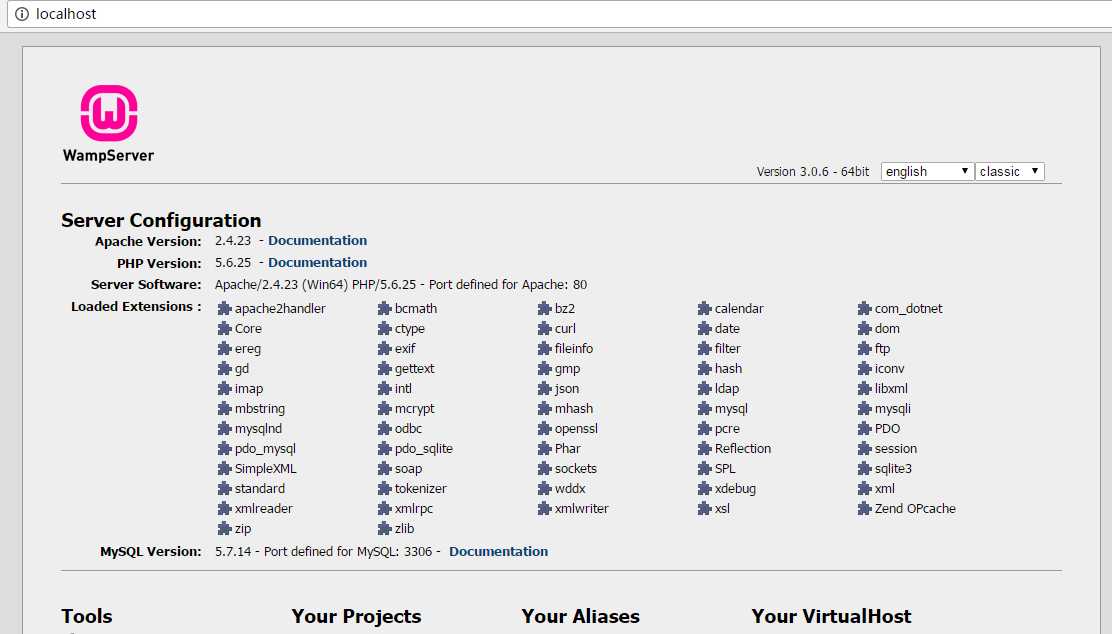The height and width of the screenshot is (634, 1112).
Task: Click Version 3.0.6 - 64bit text
Action: click(x=813, y=172)
